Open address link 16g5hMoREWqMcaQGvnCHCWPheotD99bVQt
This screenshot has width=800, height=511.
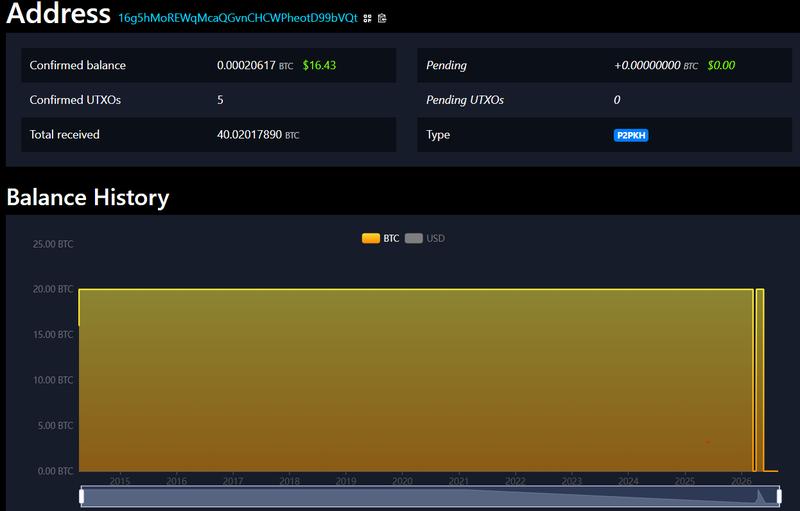(x=238, y=18)
